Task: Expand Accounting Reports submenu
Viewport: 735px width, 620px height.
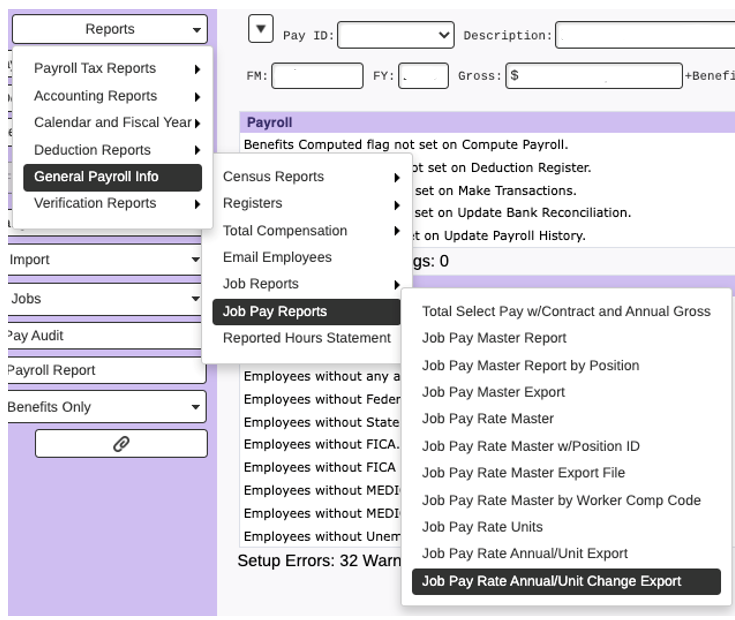Action: (112, 96)
